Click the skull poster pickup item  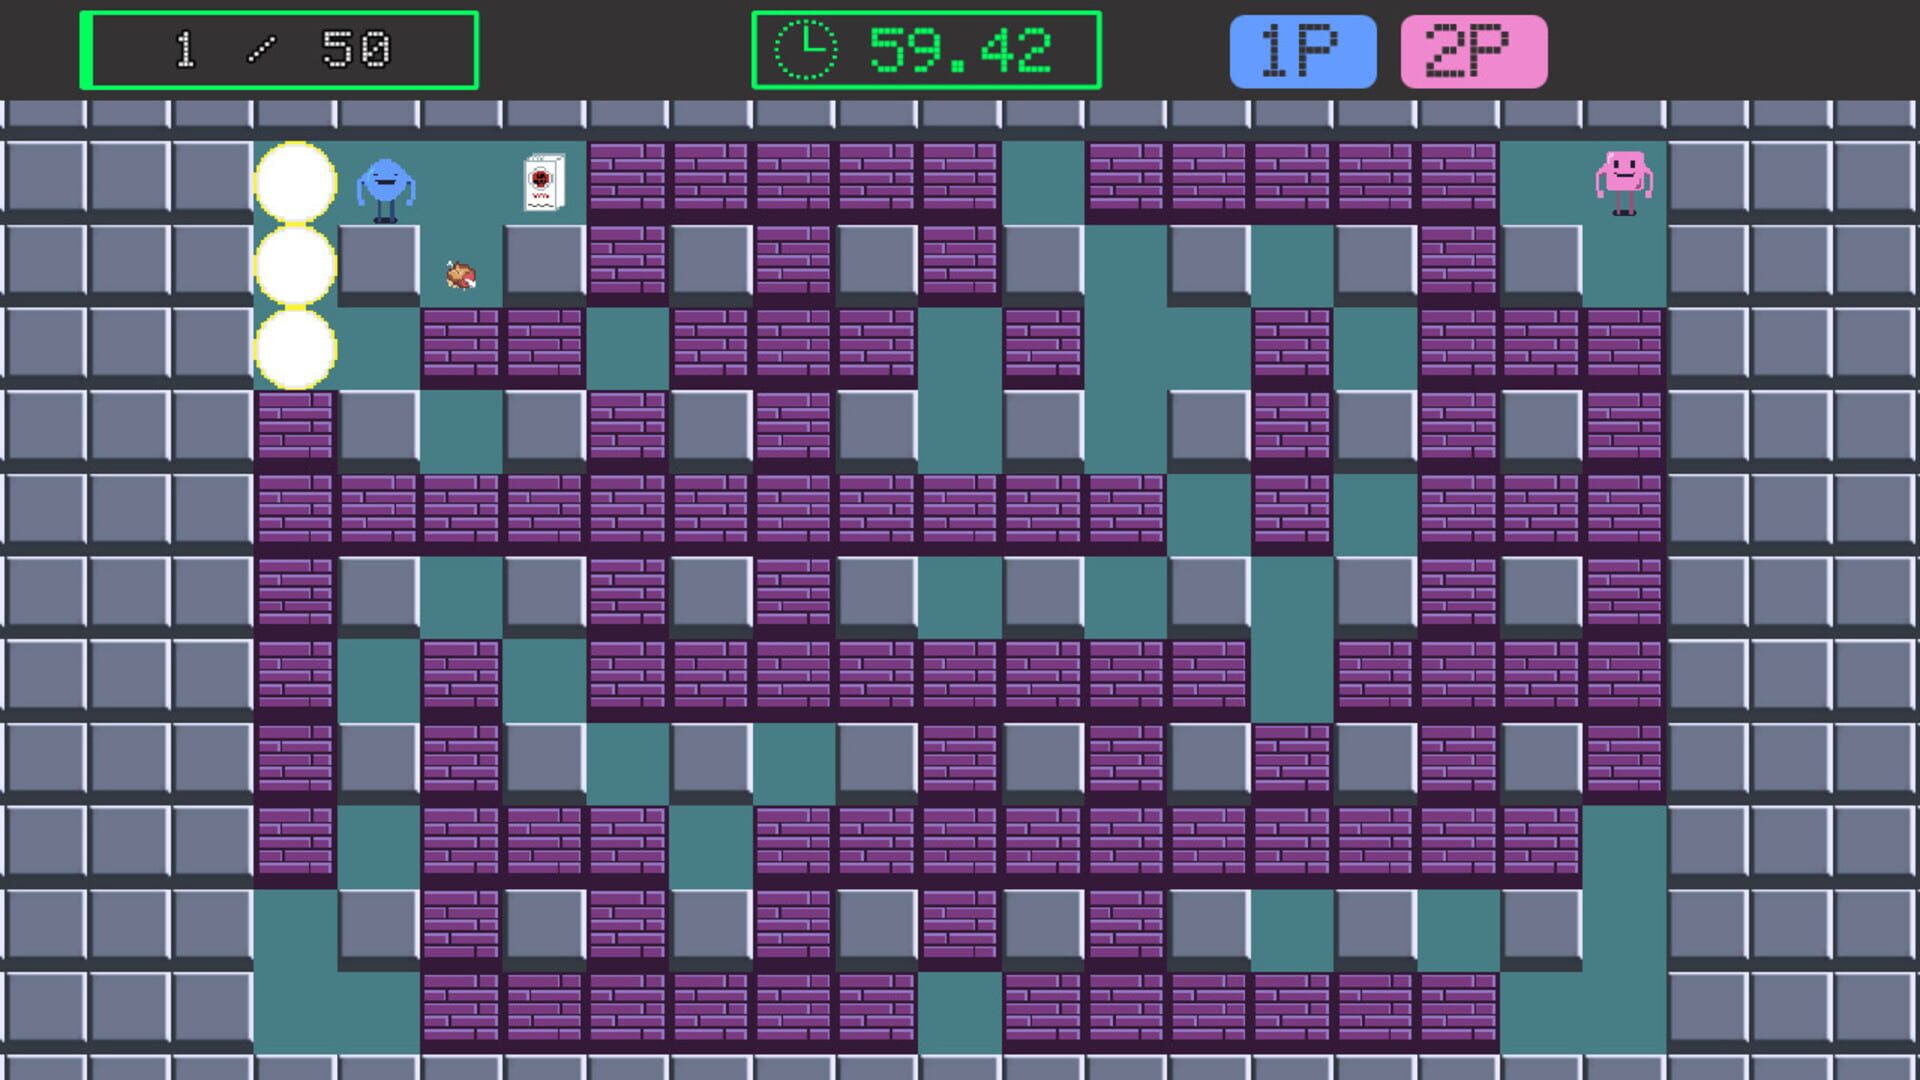(x=544, y=182)
